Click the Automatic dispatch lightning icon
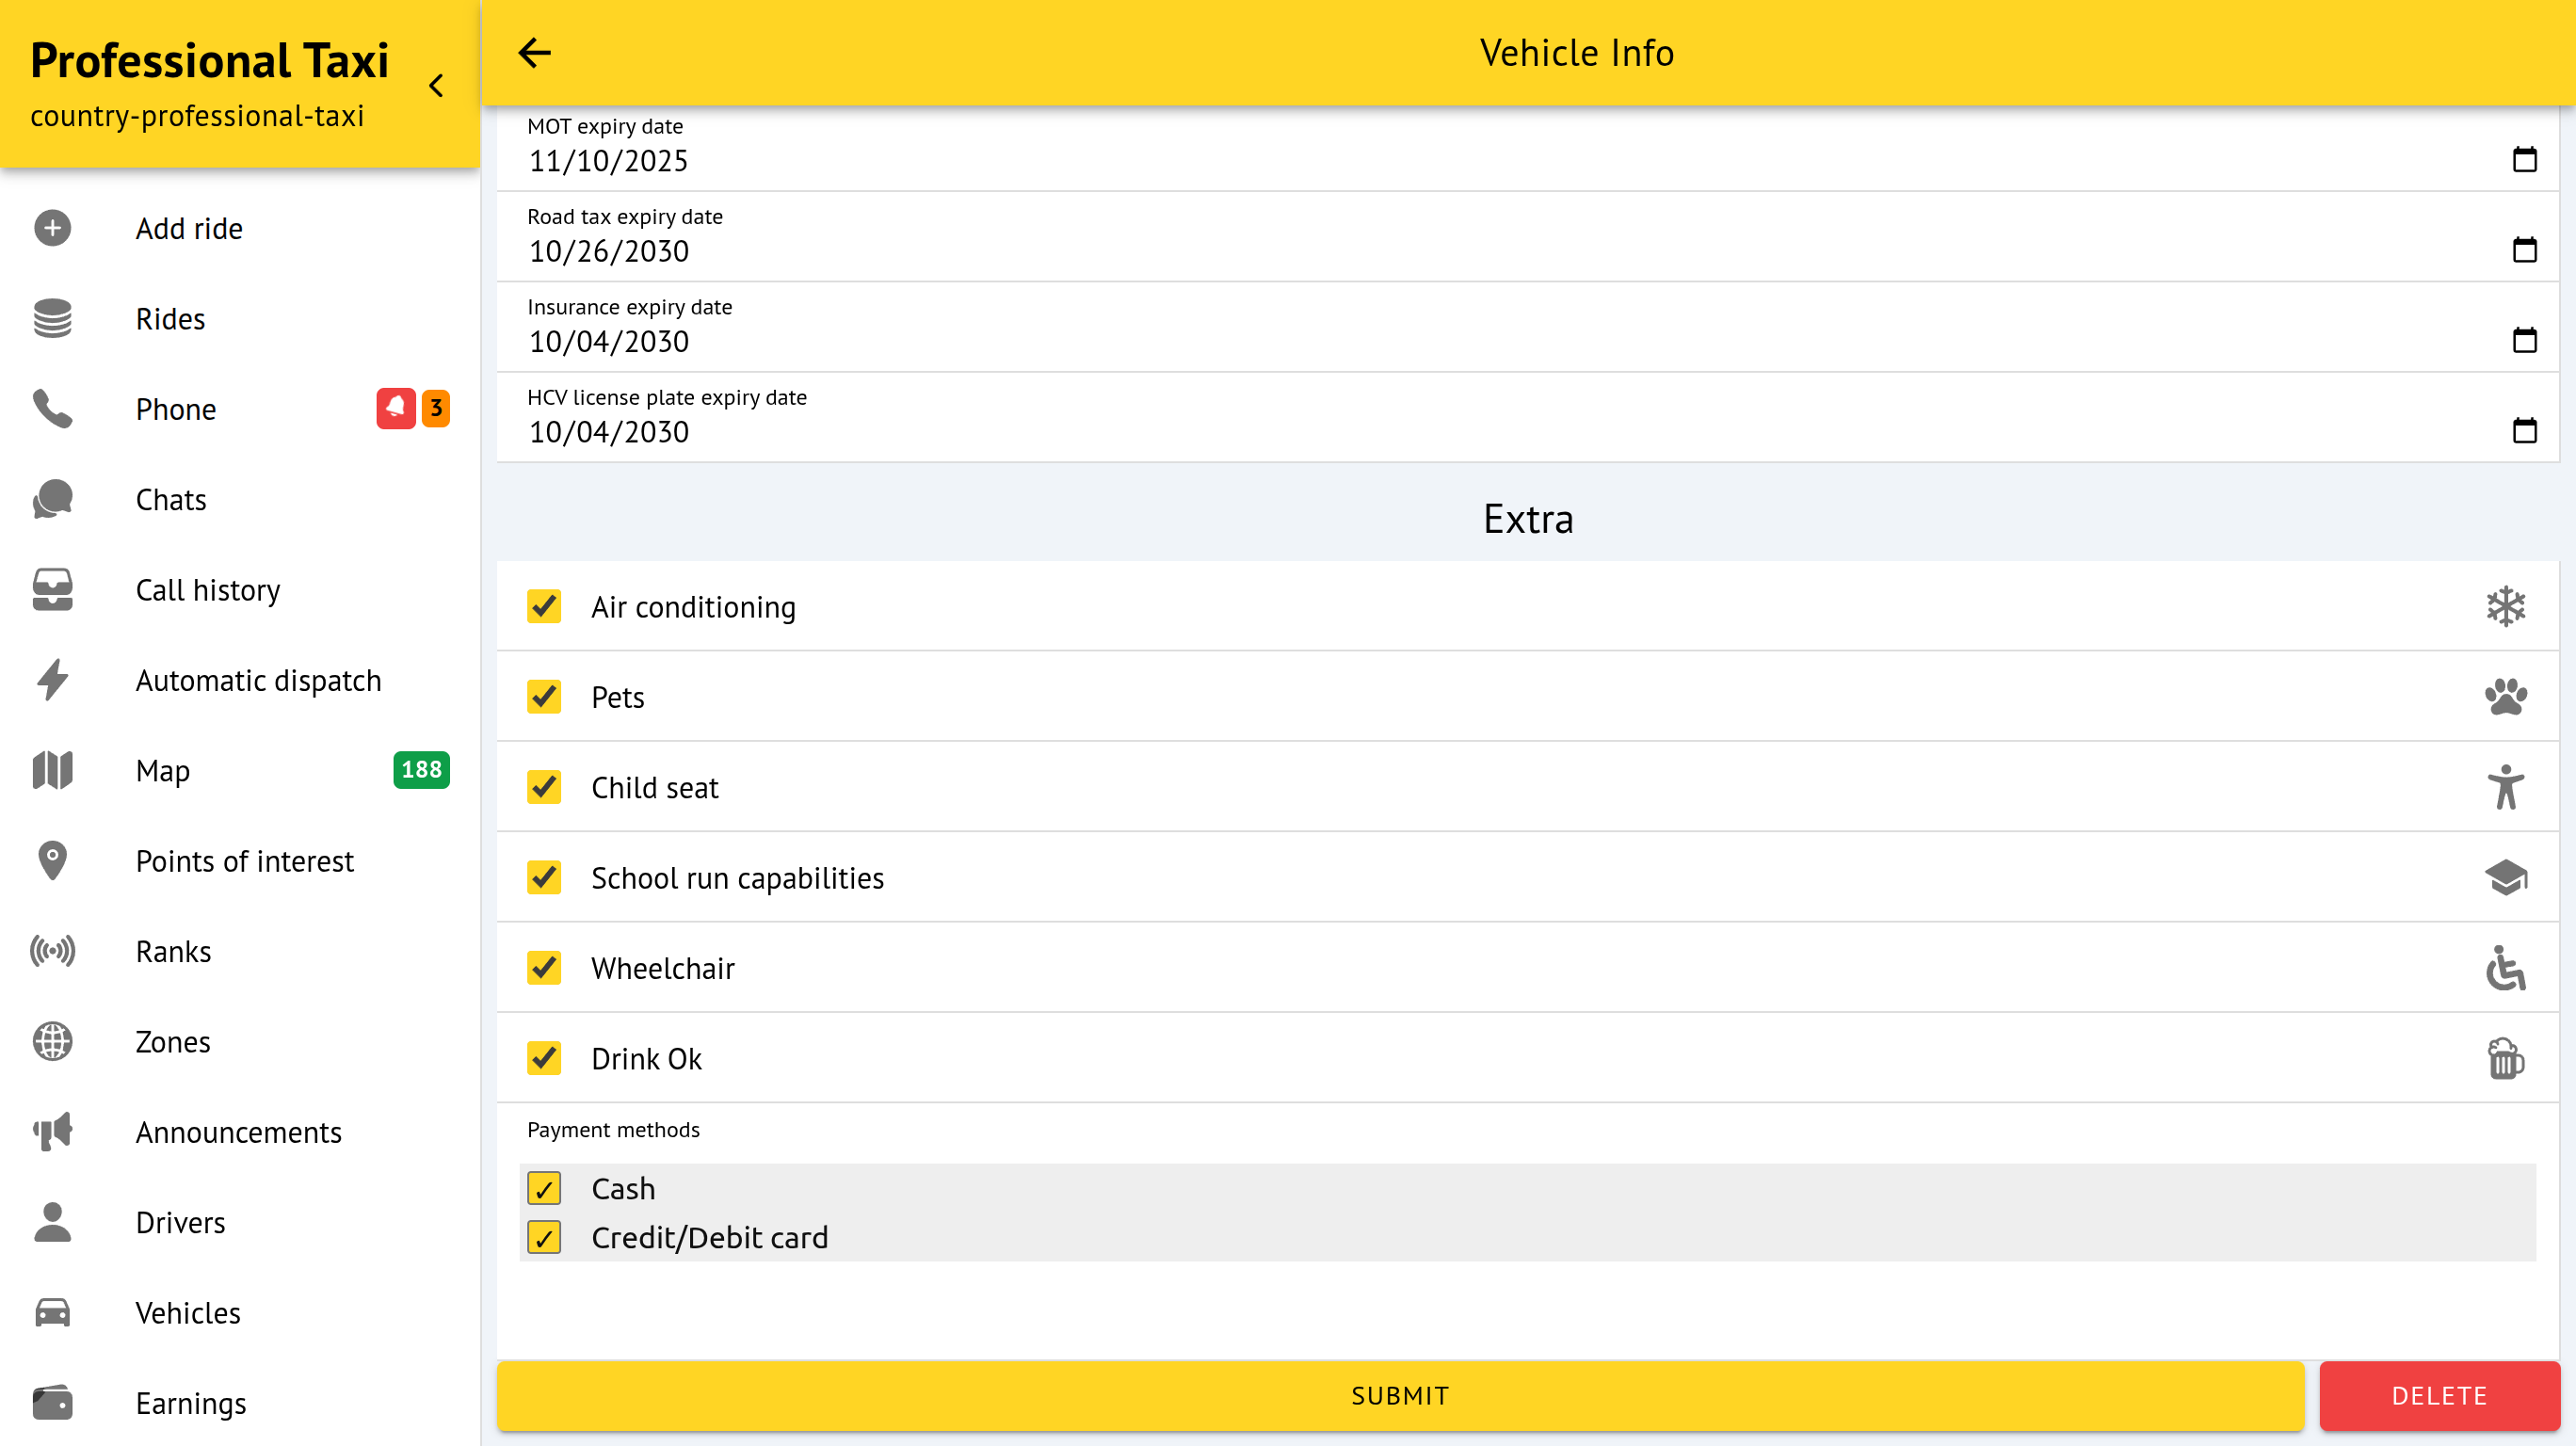This screenshot has width=2576, height=1446. [x=52, y=680]
